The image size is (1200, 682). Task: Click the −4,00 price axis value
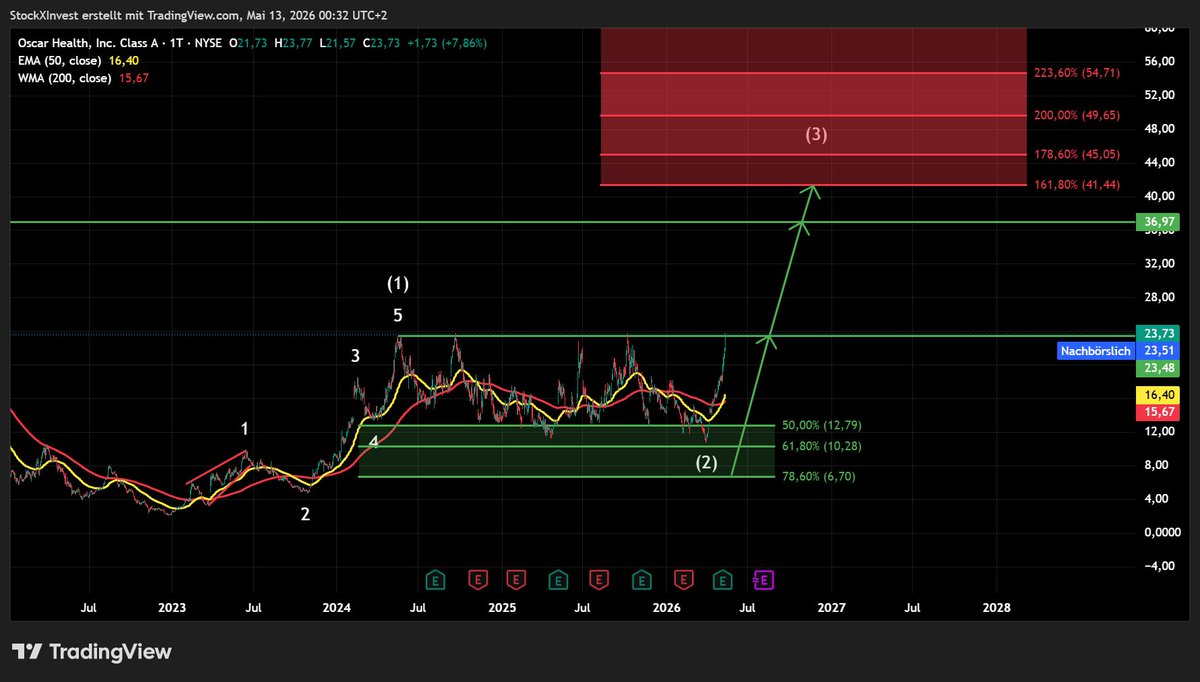1158,566
